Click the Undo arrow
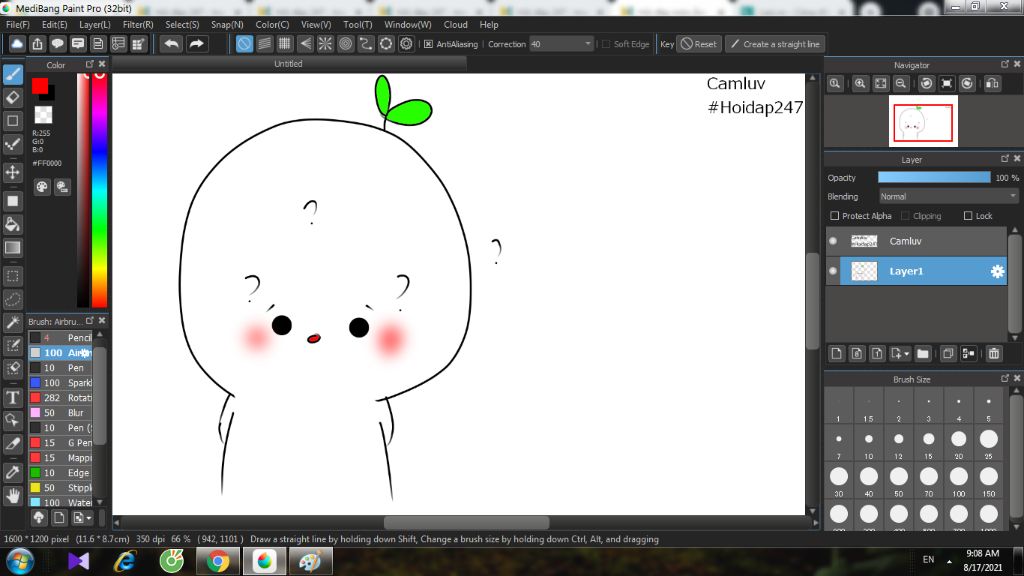The height and width of the screenshot is (576, 1024). [x=172, y=44]
